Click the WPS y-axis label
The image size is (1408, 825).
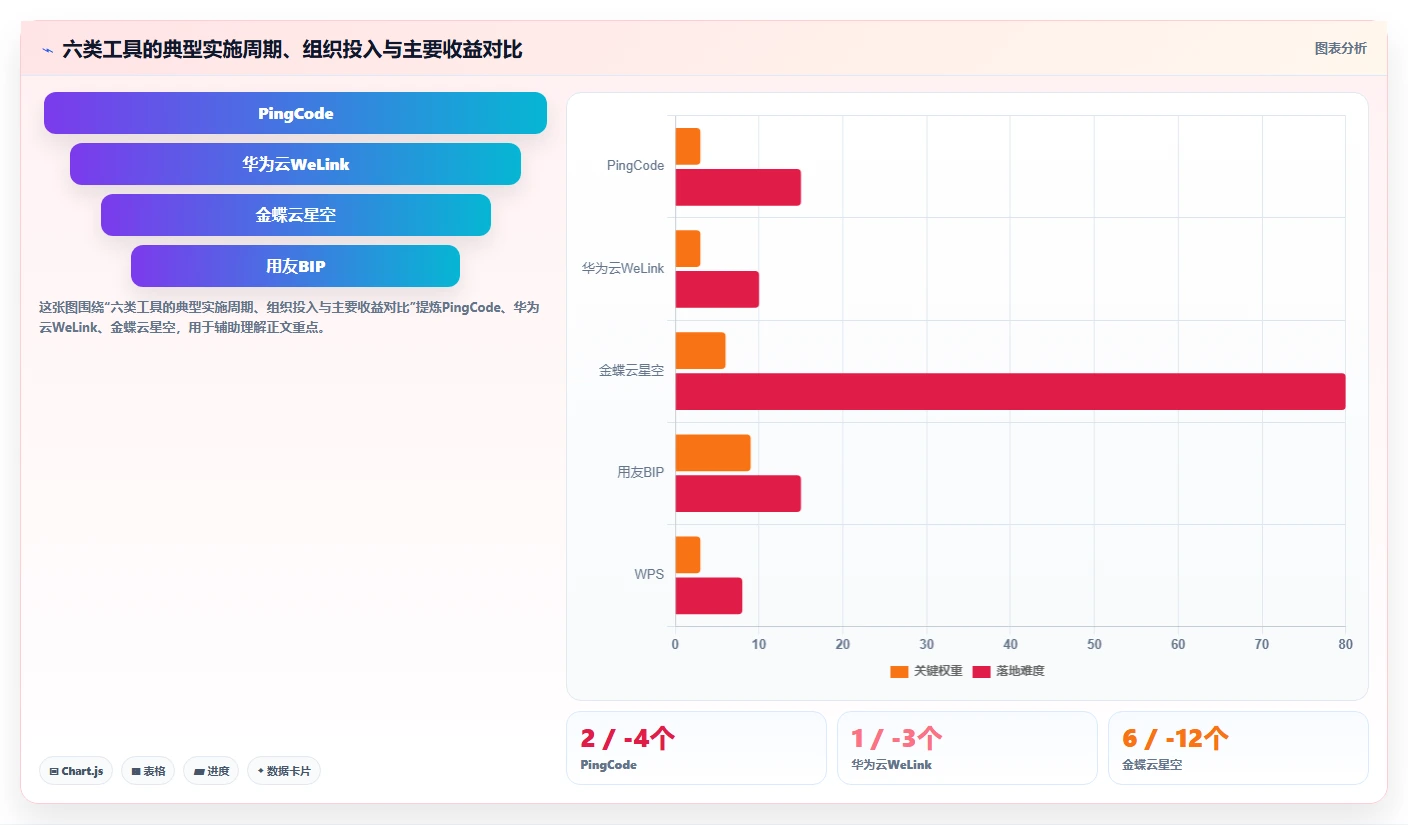649,575
